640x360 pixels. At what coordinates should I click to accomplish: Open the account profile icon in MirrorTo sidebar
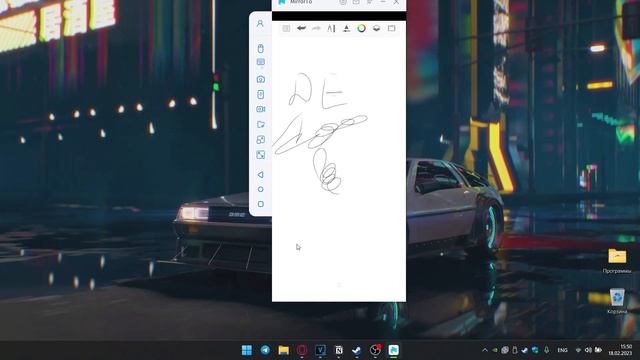pyautogui.click(x=260, y=24)
